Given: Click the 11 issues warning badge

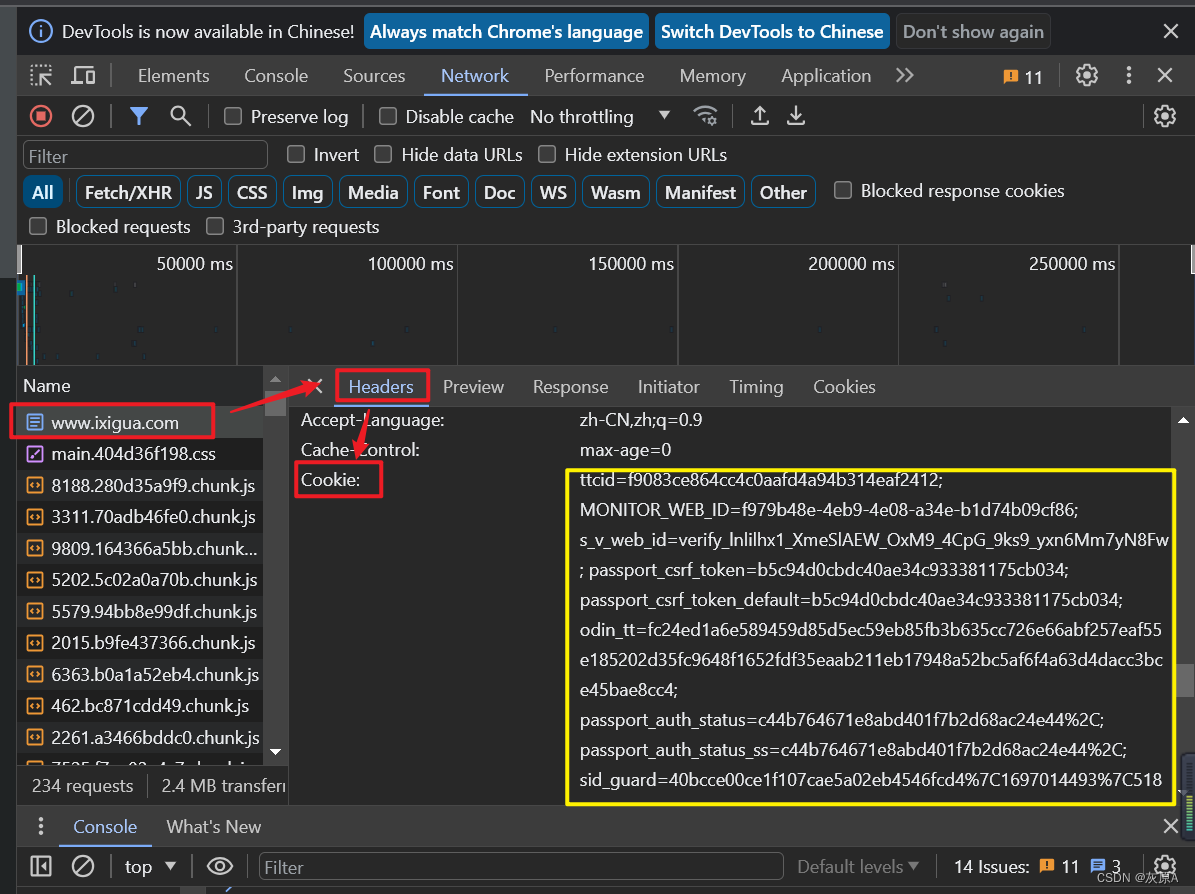Looking at the screenshot, I should [x=1023, y=77].
